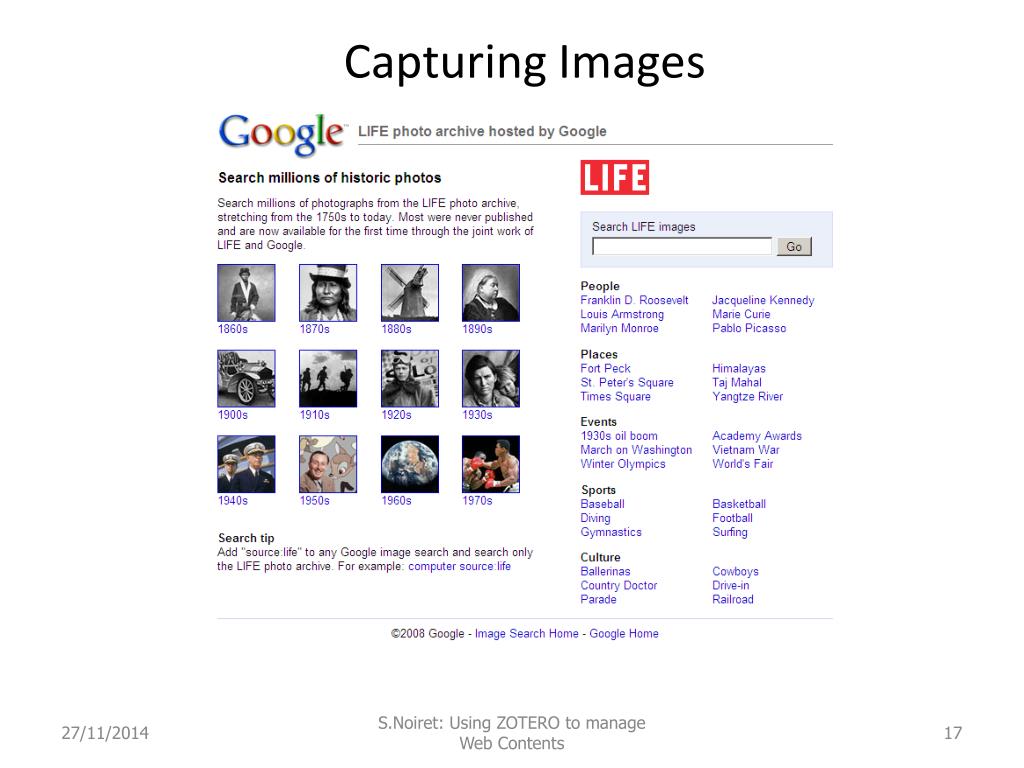Screen dimensions: 1024x768
Task: Open the Times Square link
Action: click(x=615, y=396)
